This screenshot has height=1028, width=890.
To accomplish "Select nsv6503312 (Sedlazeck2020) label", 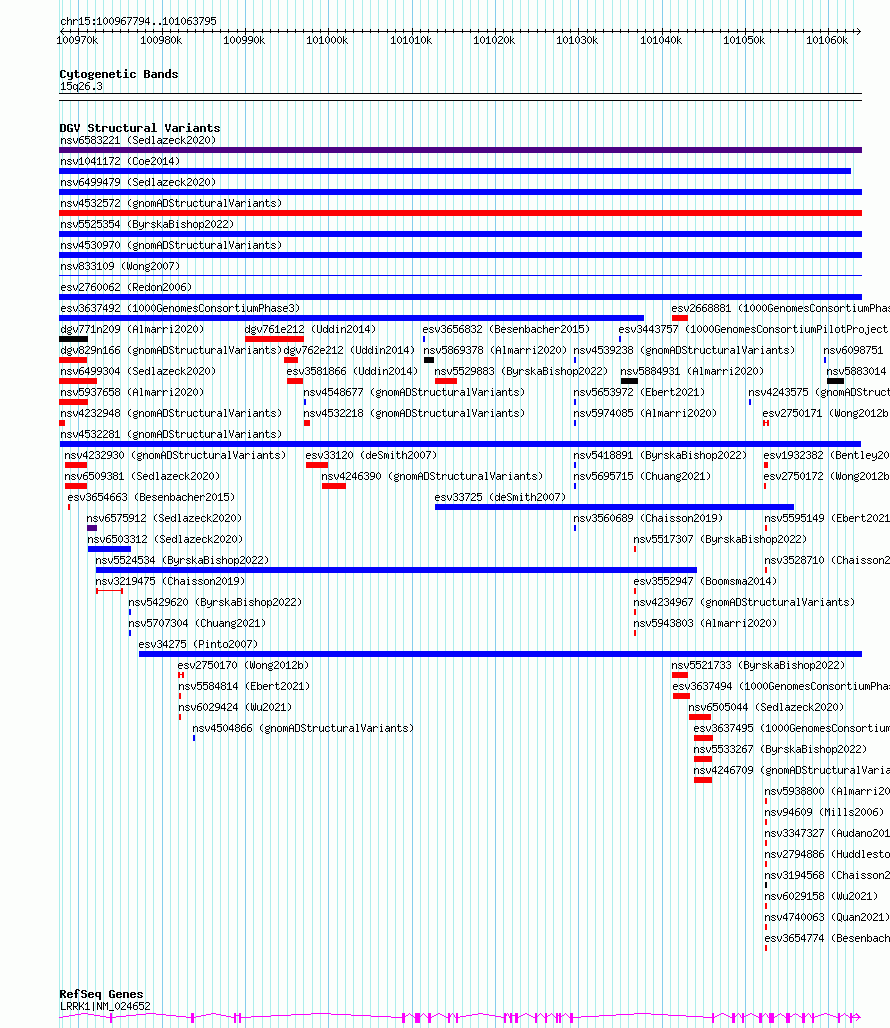I will pyautogui.click(x=165, y=539).
